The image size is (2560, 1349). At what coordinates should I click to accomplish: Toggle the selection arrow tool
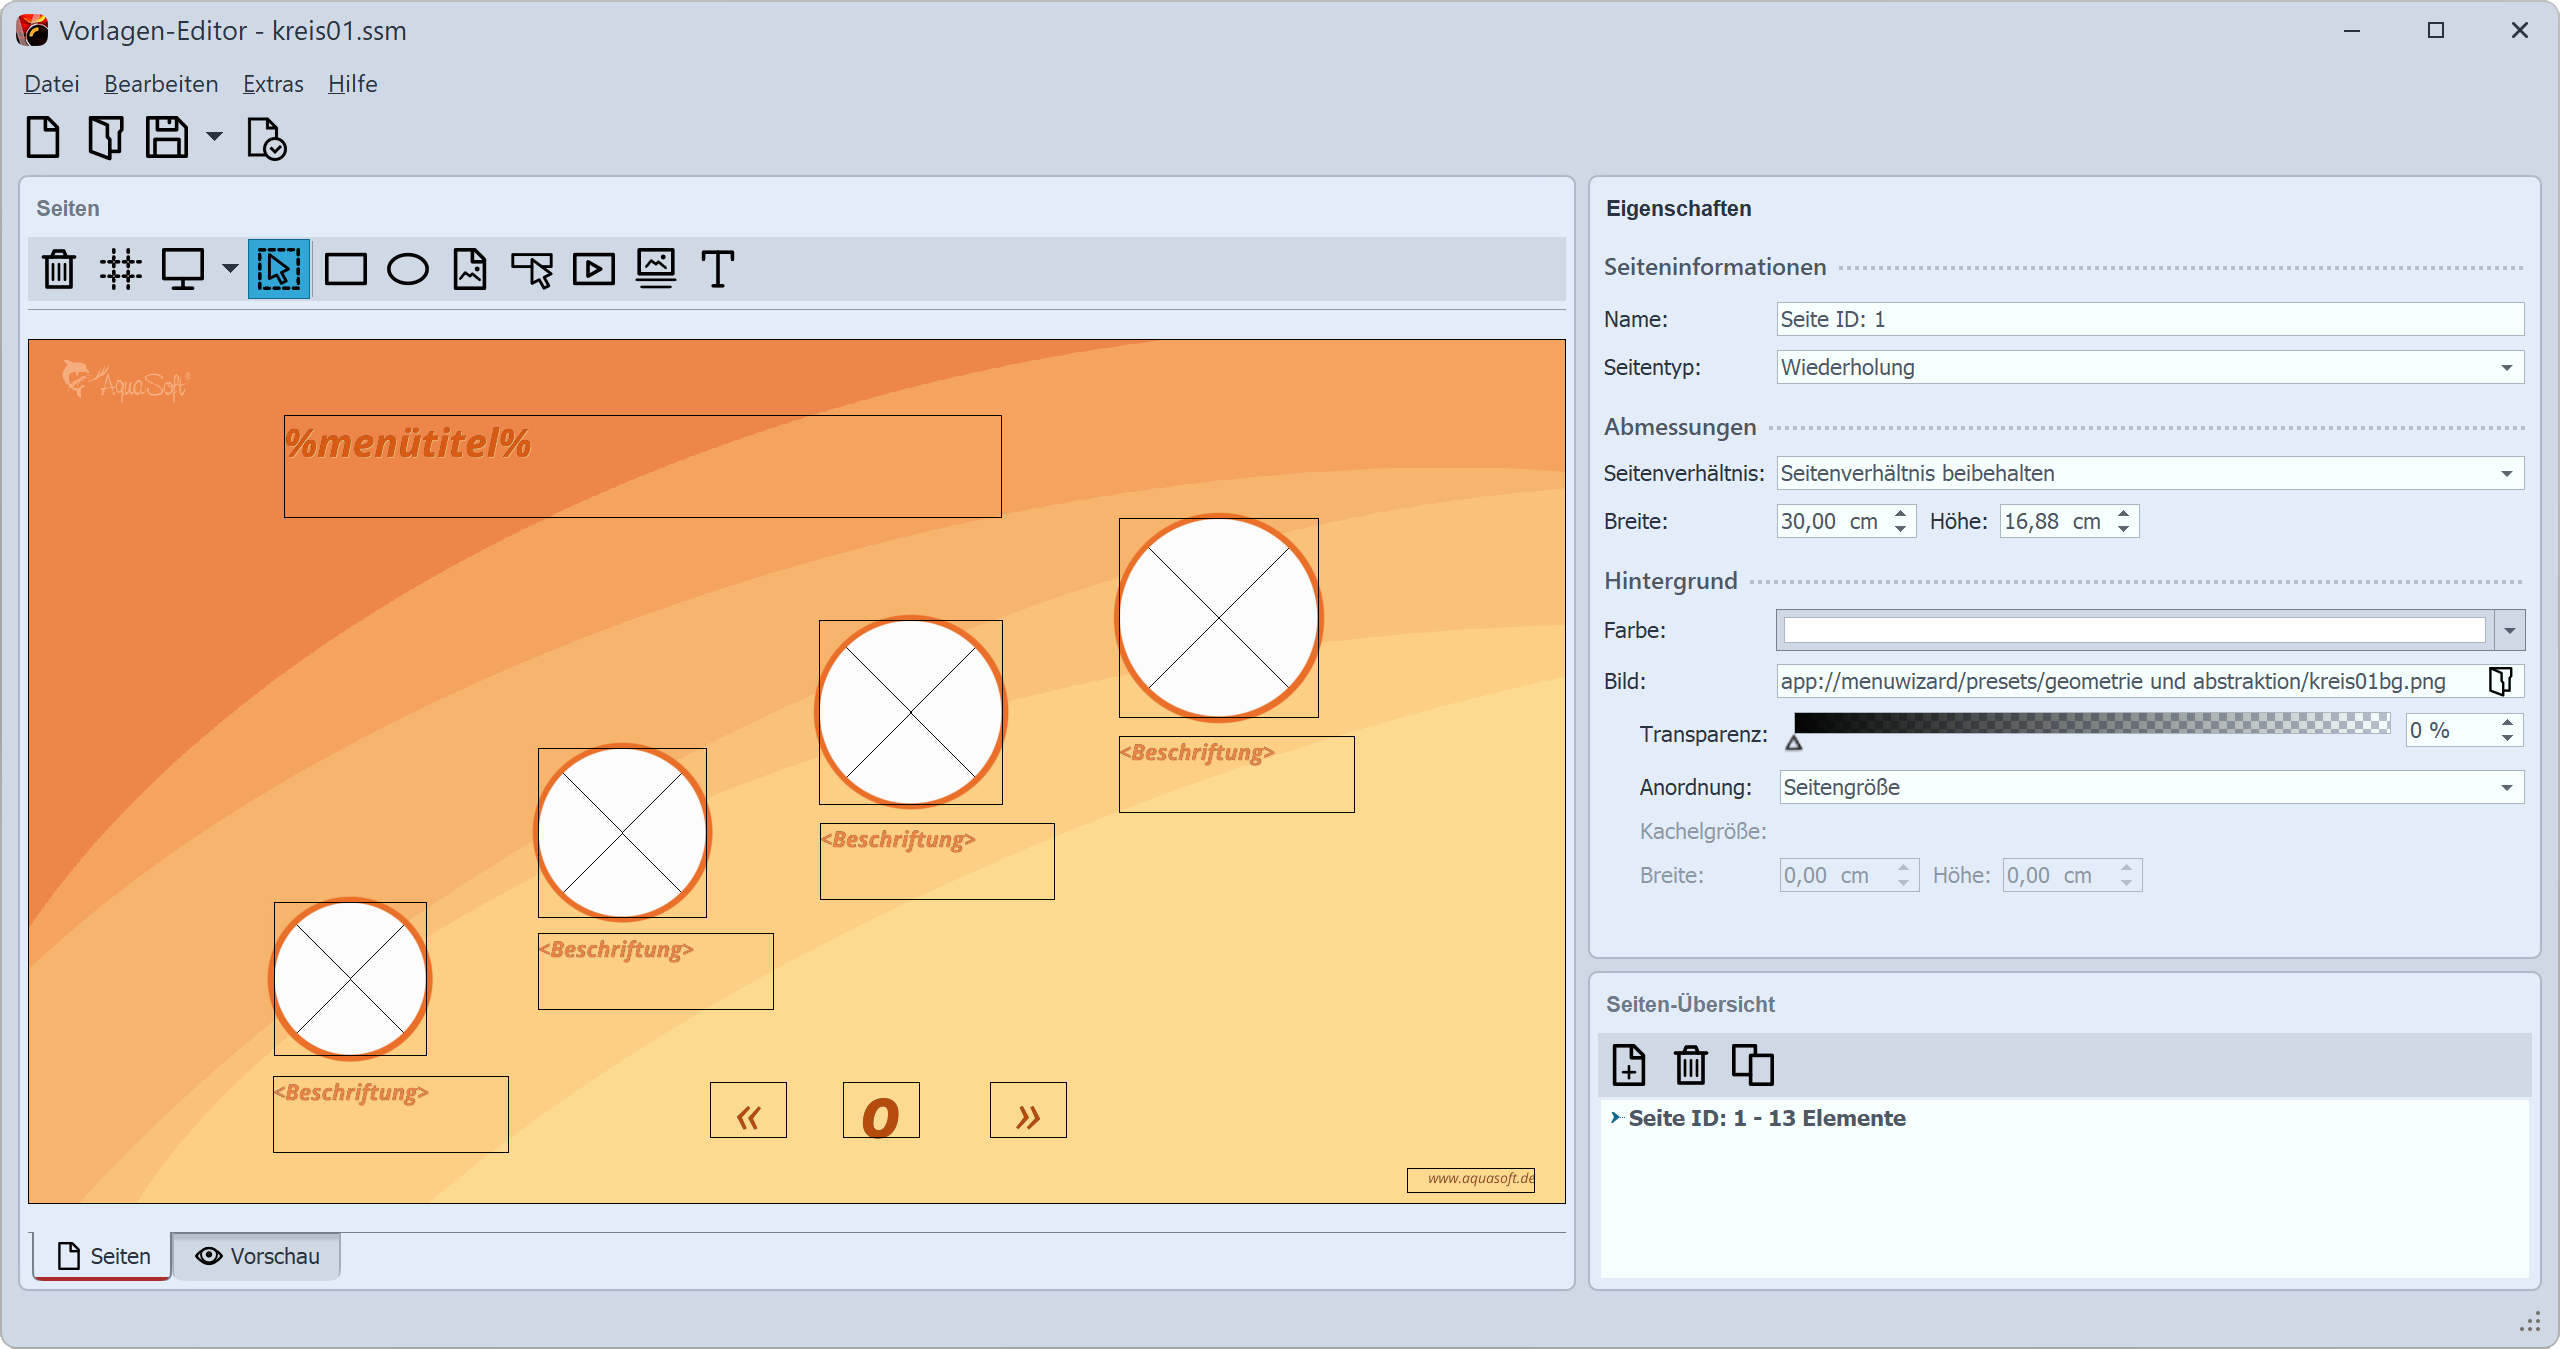coord(279,269)
